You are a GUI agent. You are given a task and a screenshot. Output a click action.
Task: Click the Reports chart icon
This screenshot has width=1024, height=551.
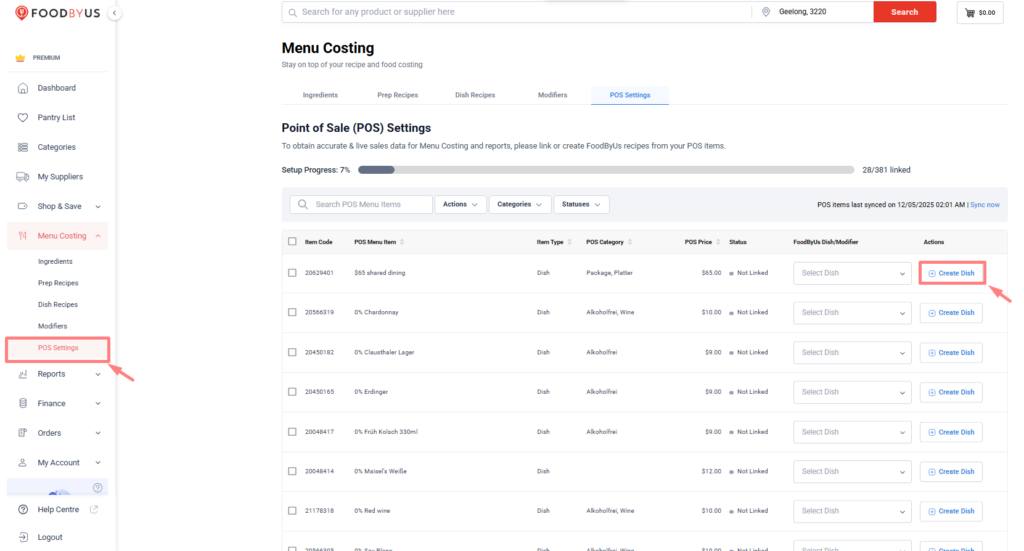pos(23,374)
